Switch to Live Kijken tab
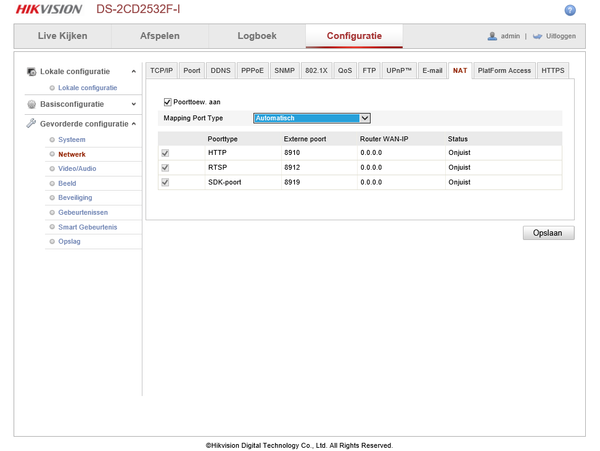This screenshot has height=451, width=600. [x=62, y=36]
